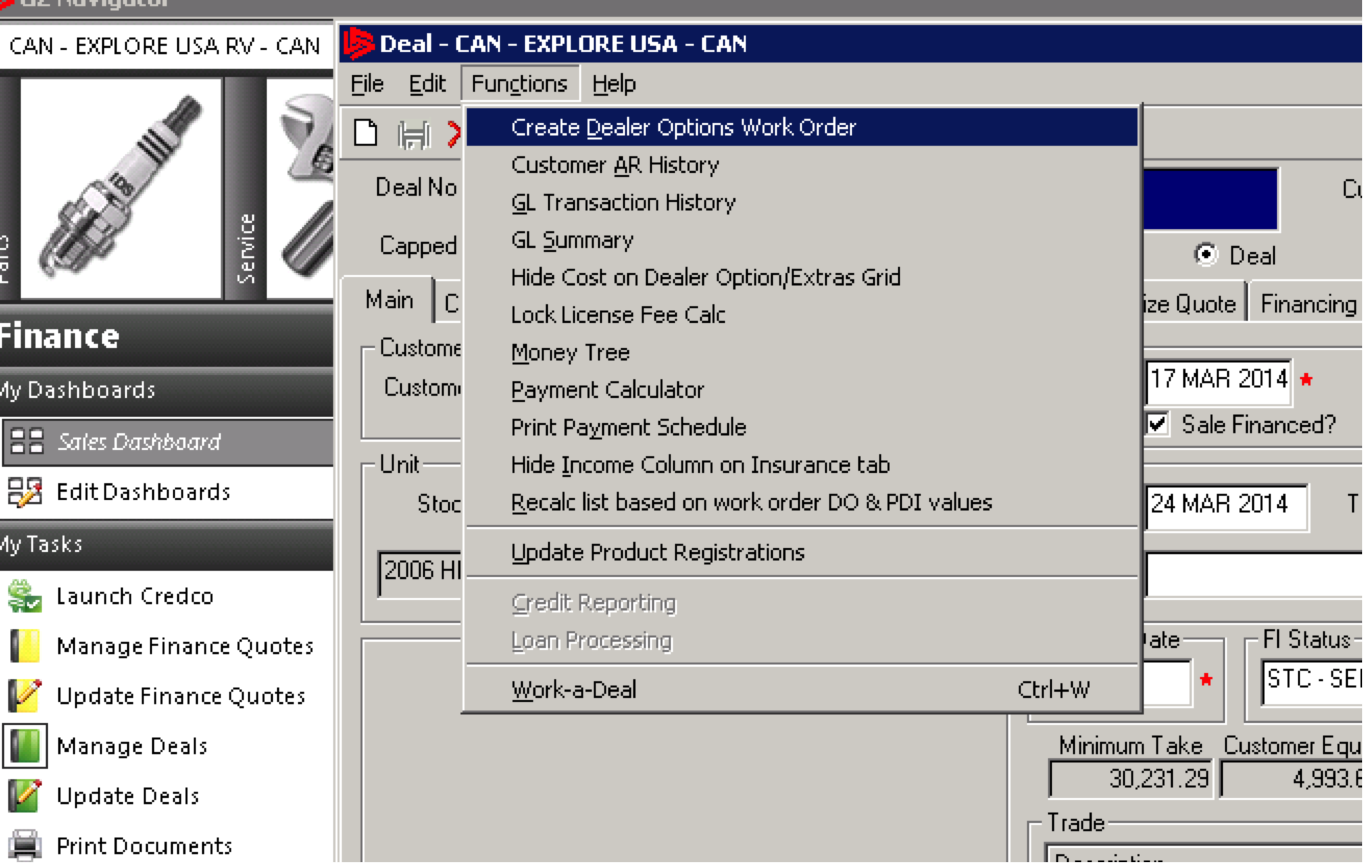Choose GL Transaction History

[x=802, y=202]
